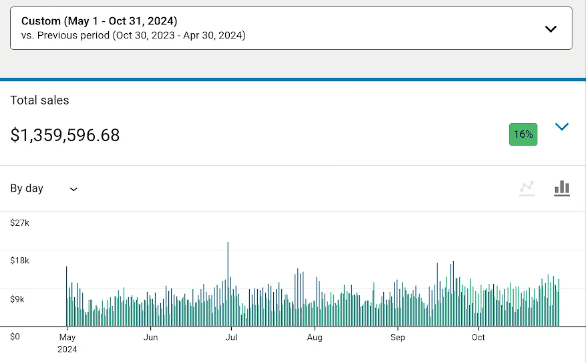
Task: Switch to line chart view
Action: tap(527, 188)
